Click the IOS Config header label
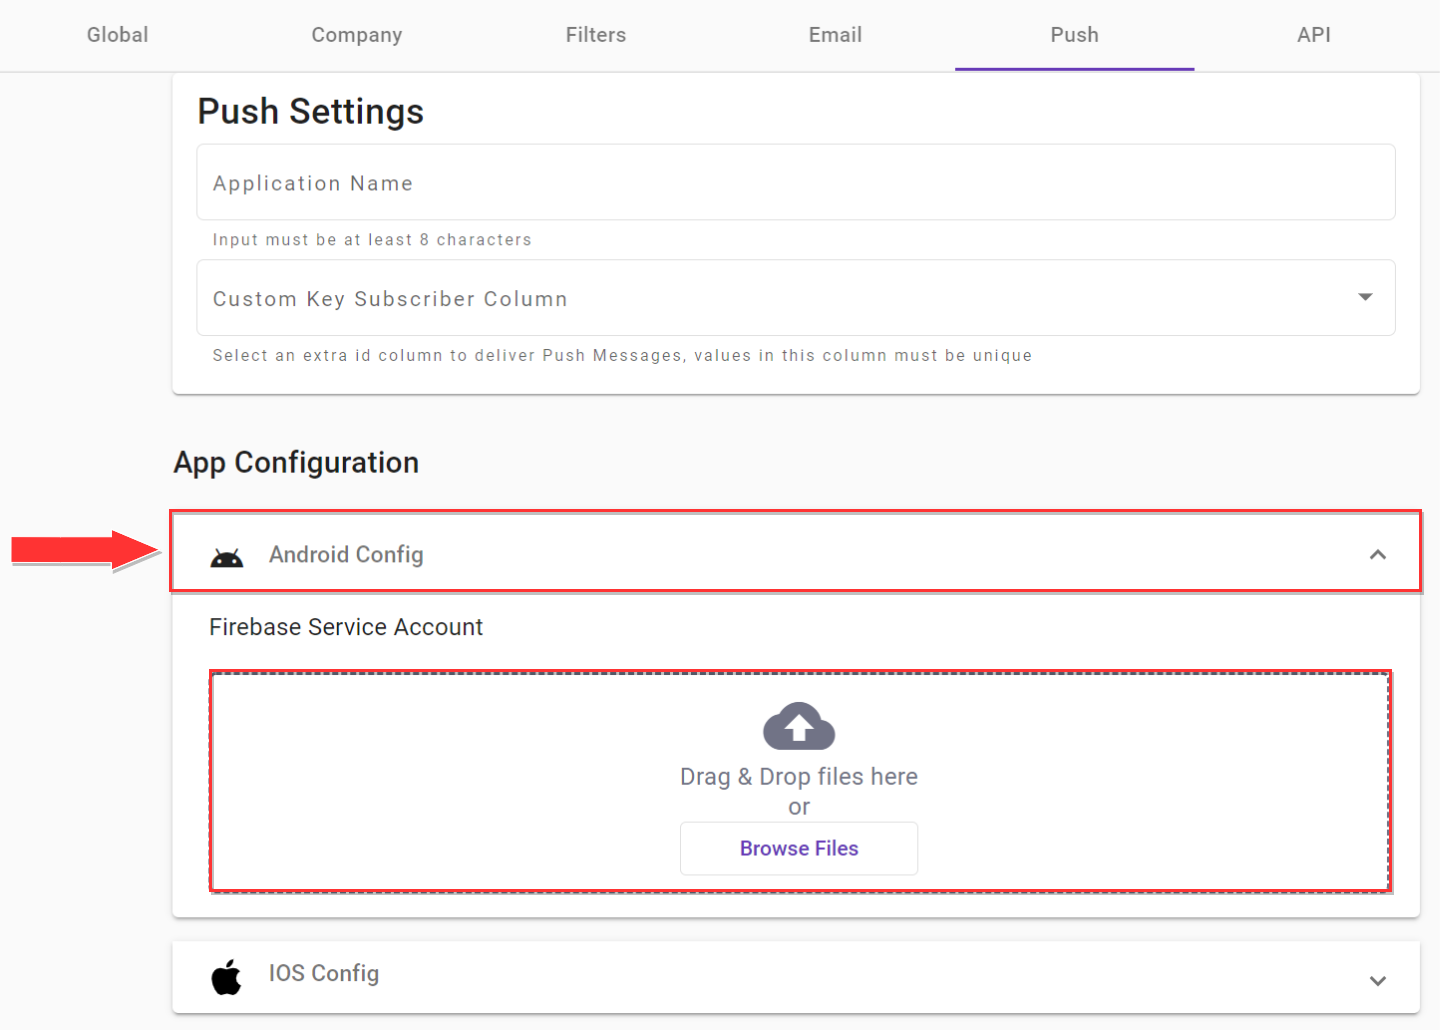Viewport: 1441px width, 1031px height. [x=324, y=974]
